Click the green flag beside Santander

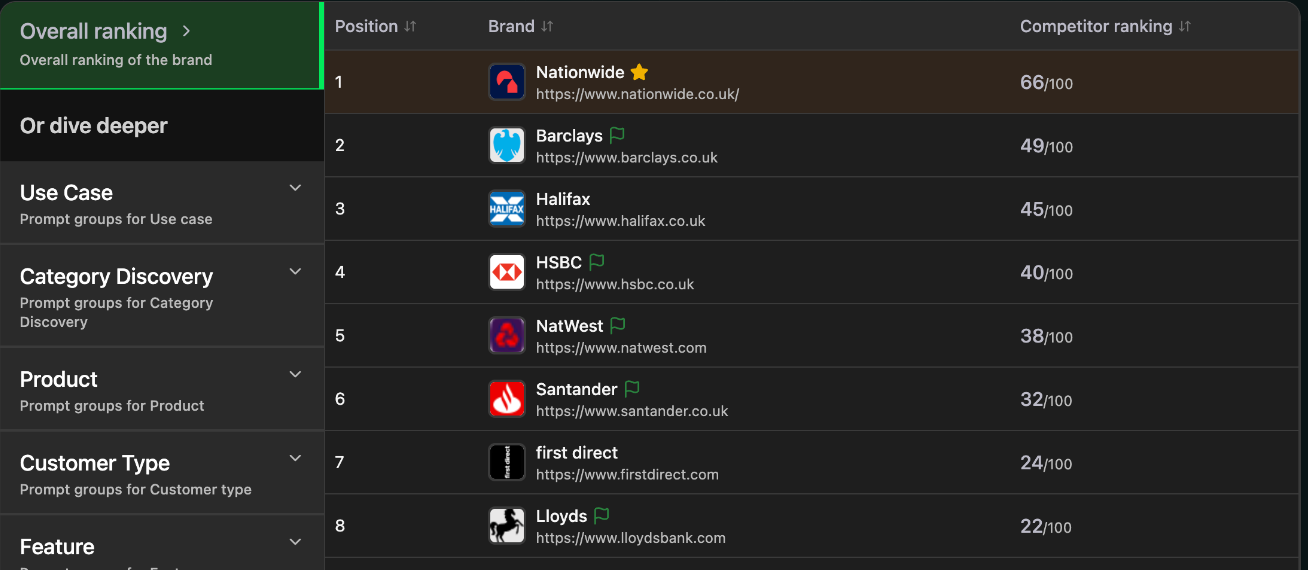pos(632,388)
